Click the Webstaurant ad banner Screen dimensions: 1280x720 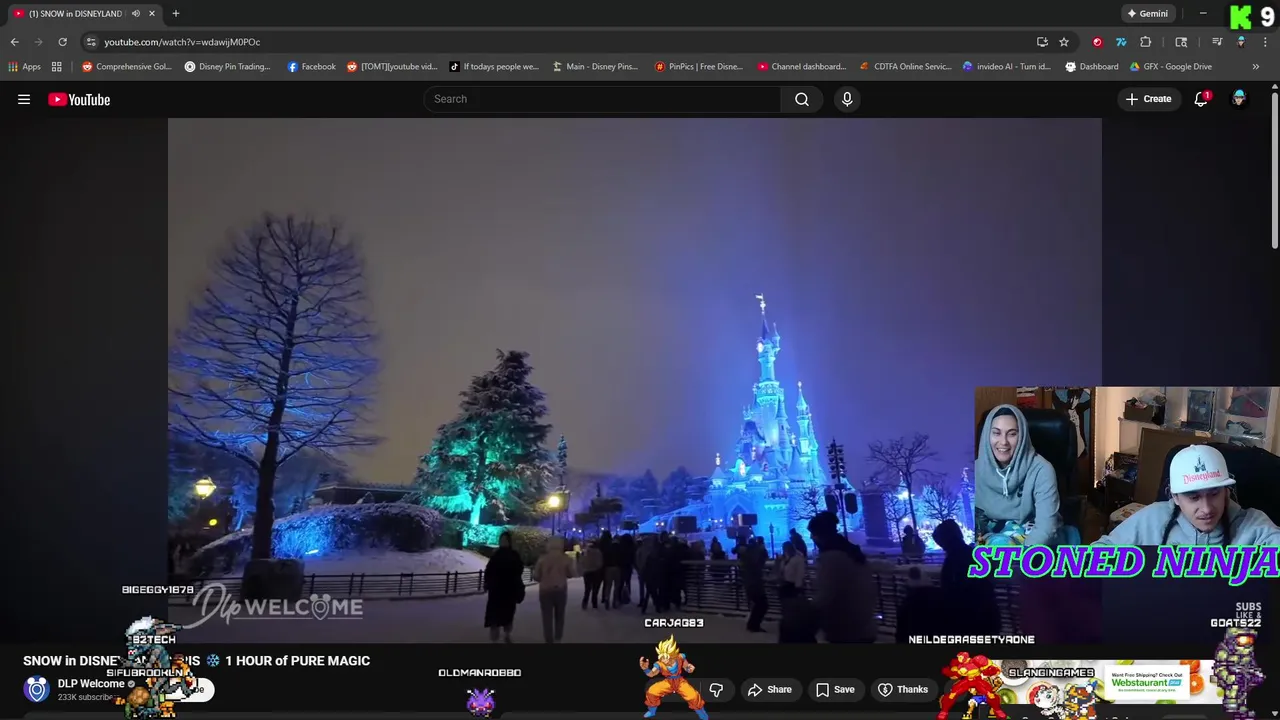coord(1145,680)
